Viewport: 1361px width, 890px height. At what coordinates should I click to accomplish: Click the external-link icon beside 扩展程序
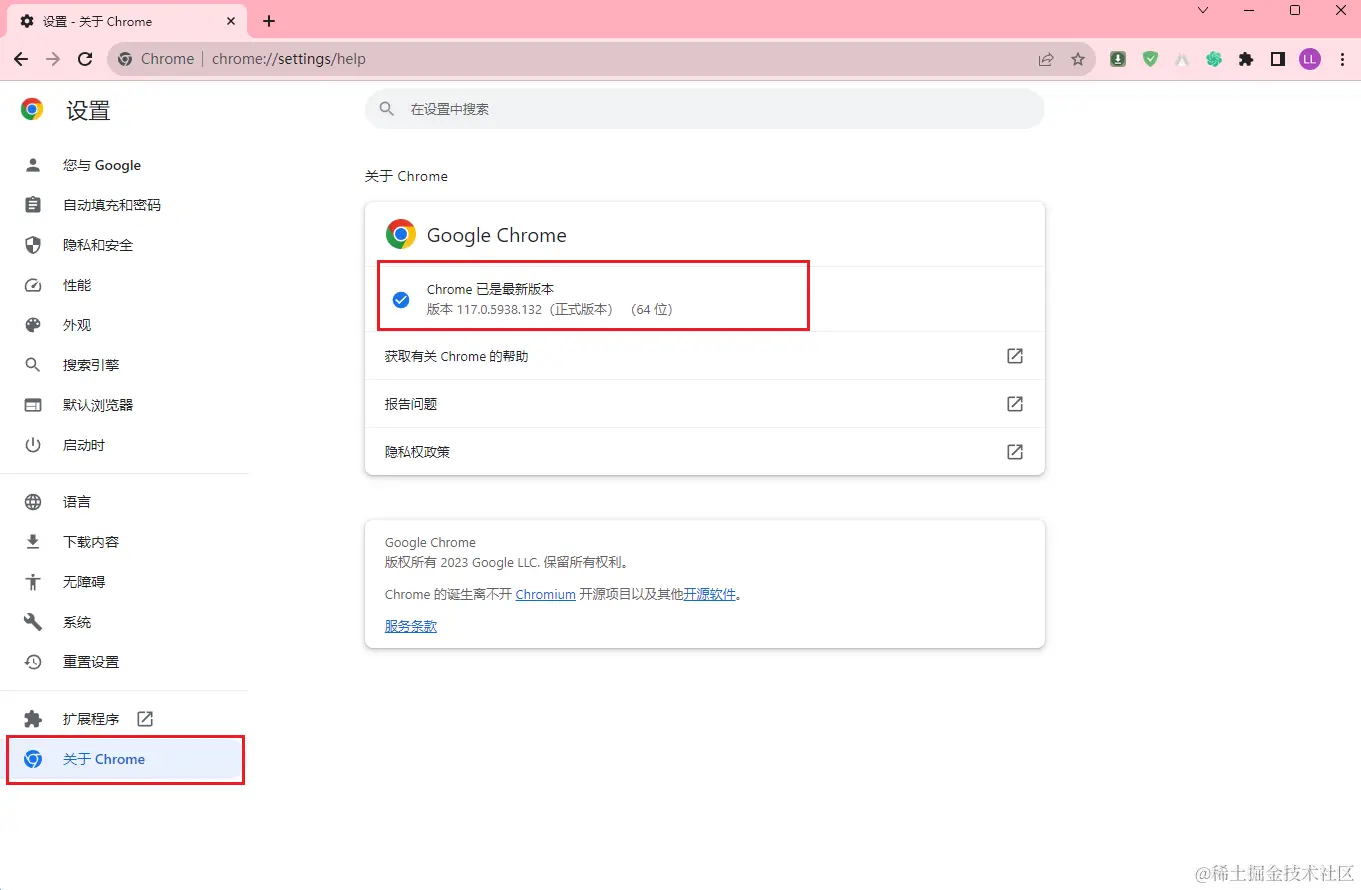tap(145, 719)
